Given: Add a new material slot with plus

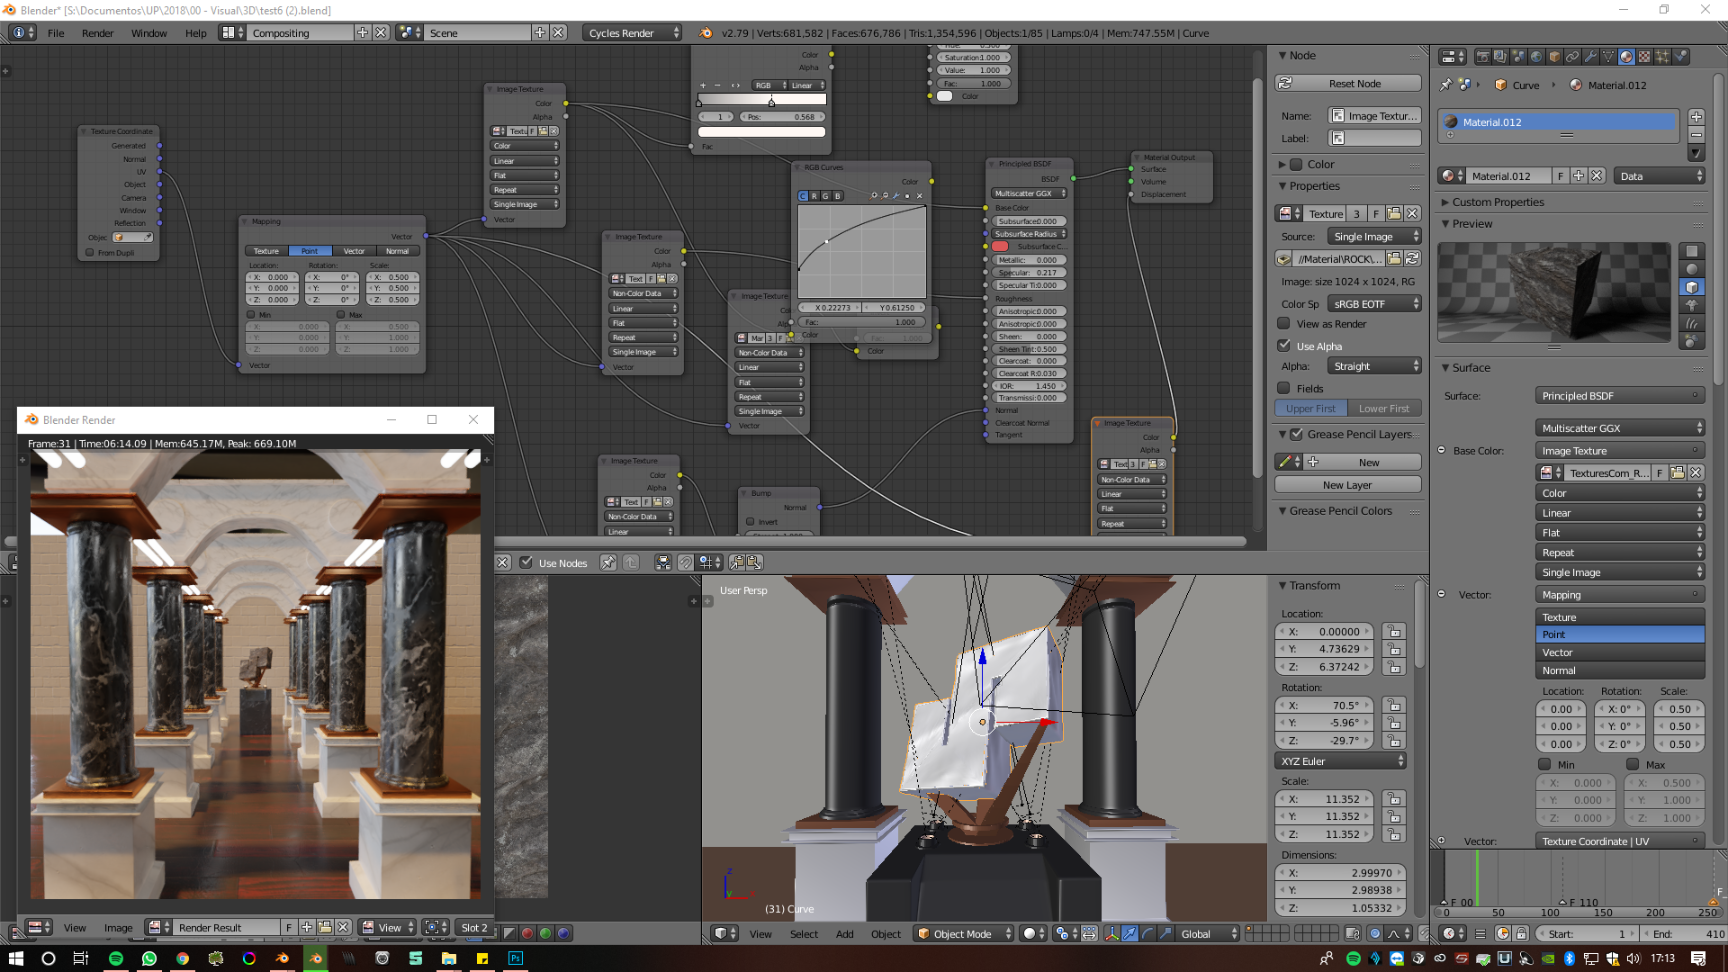Looking at the screenshot, I should click(1696, 117).
